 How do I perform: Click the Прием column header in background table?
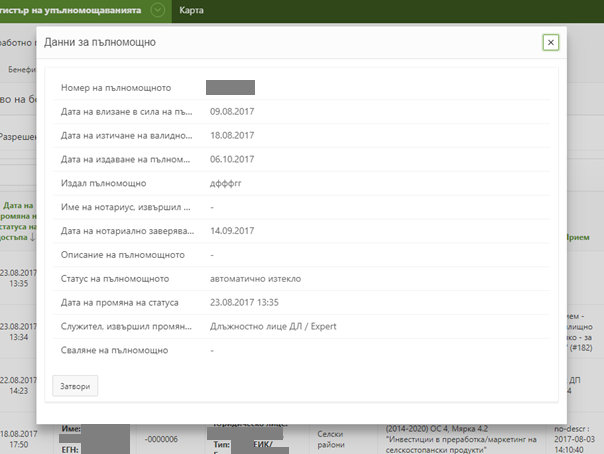[x=578, y=237]
